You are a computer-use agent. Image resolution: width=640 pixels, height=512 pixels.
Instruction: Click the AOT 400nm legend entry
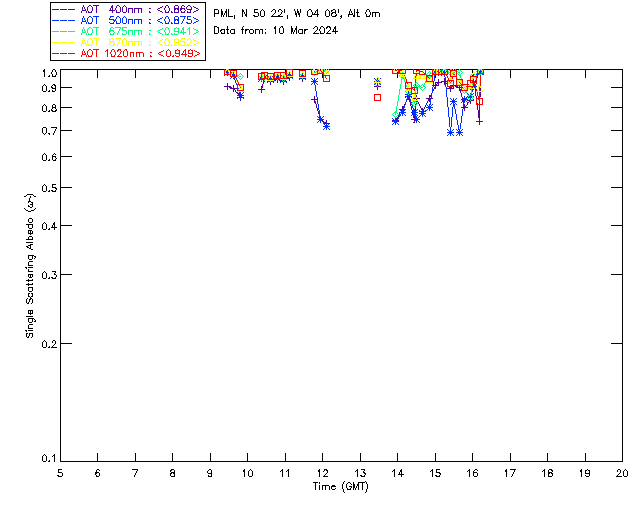tap(127, 9)
